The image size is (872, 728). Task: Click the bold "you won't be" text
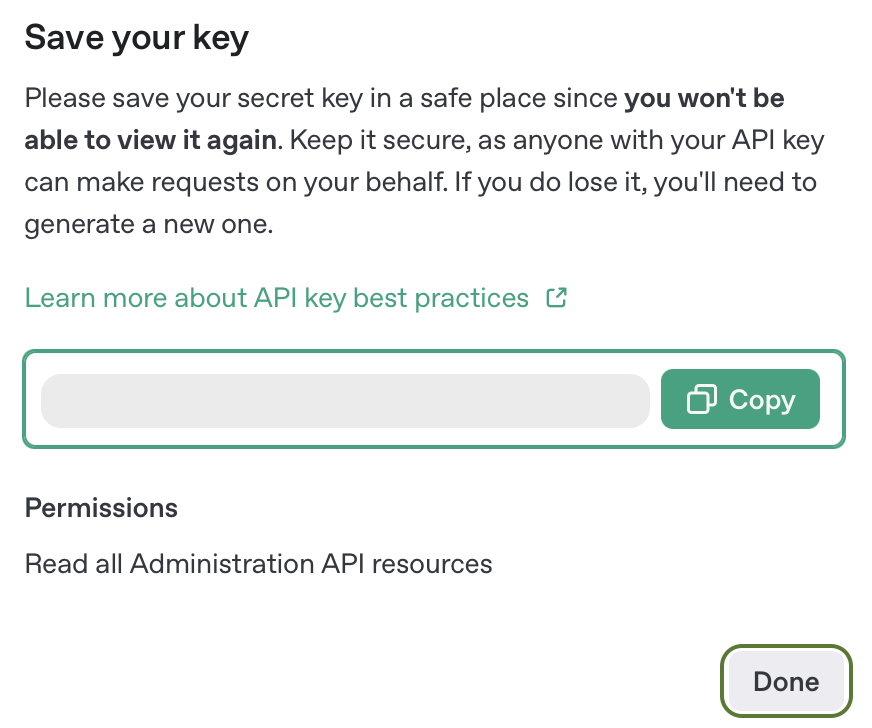[704, 98]
